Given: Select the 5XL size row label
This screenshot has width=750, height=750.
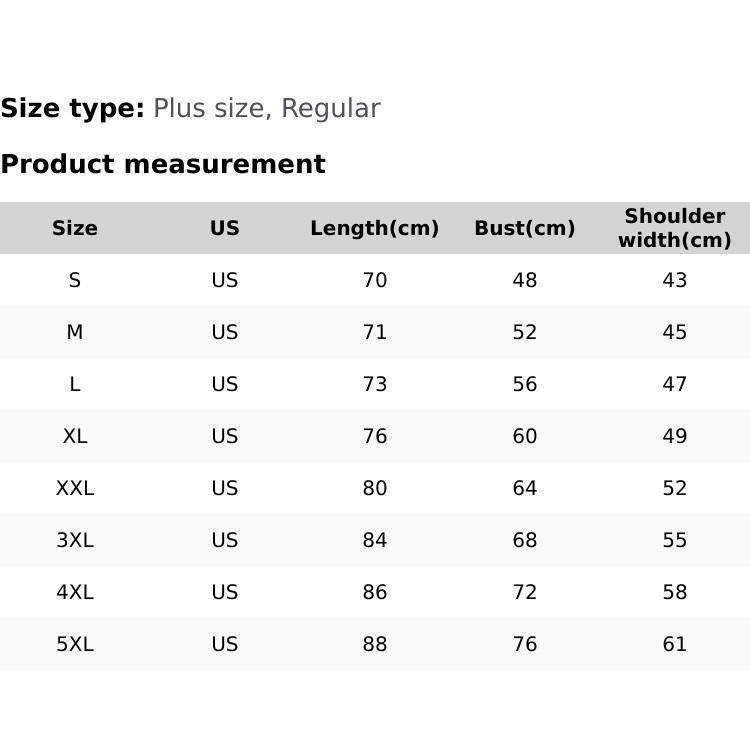Looking at the screenshot, I should point(75,644).
